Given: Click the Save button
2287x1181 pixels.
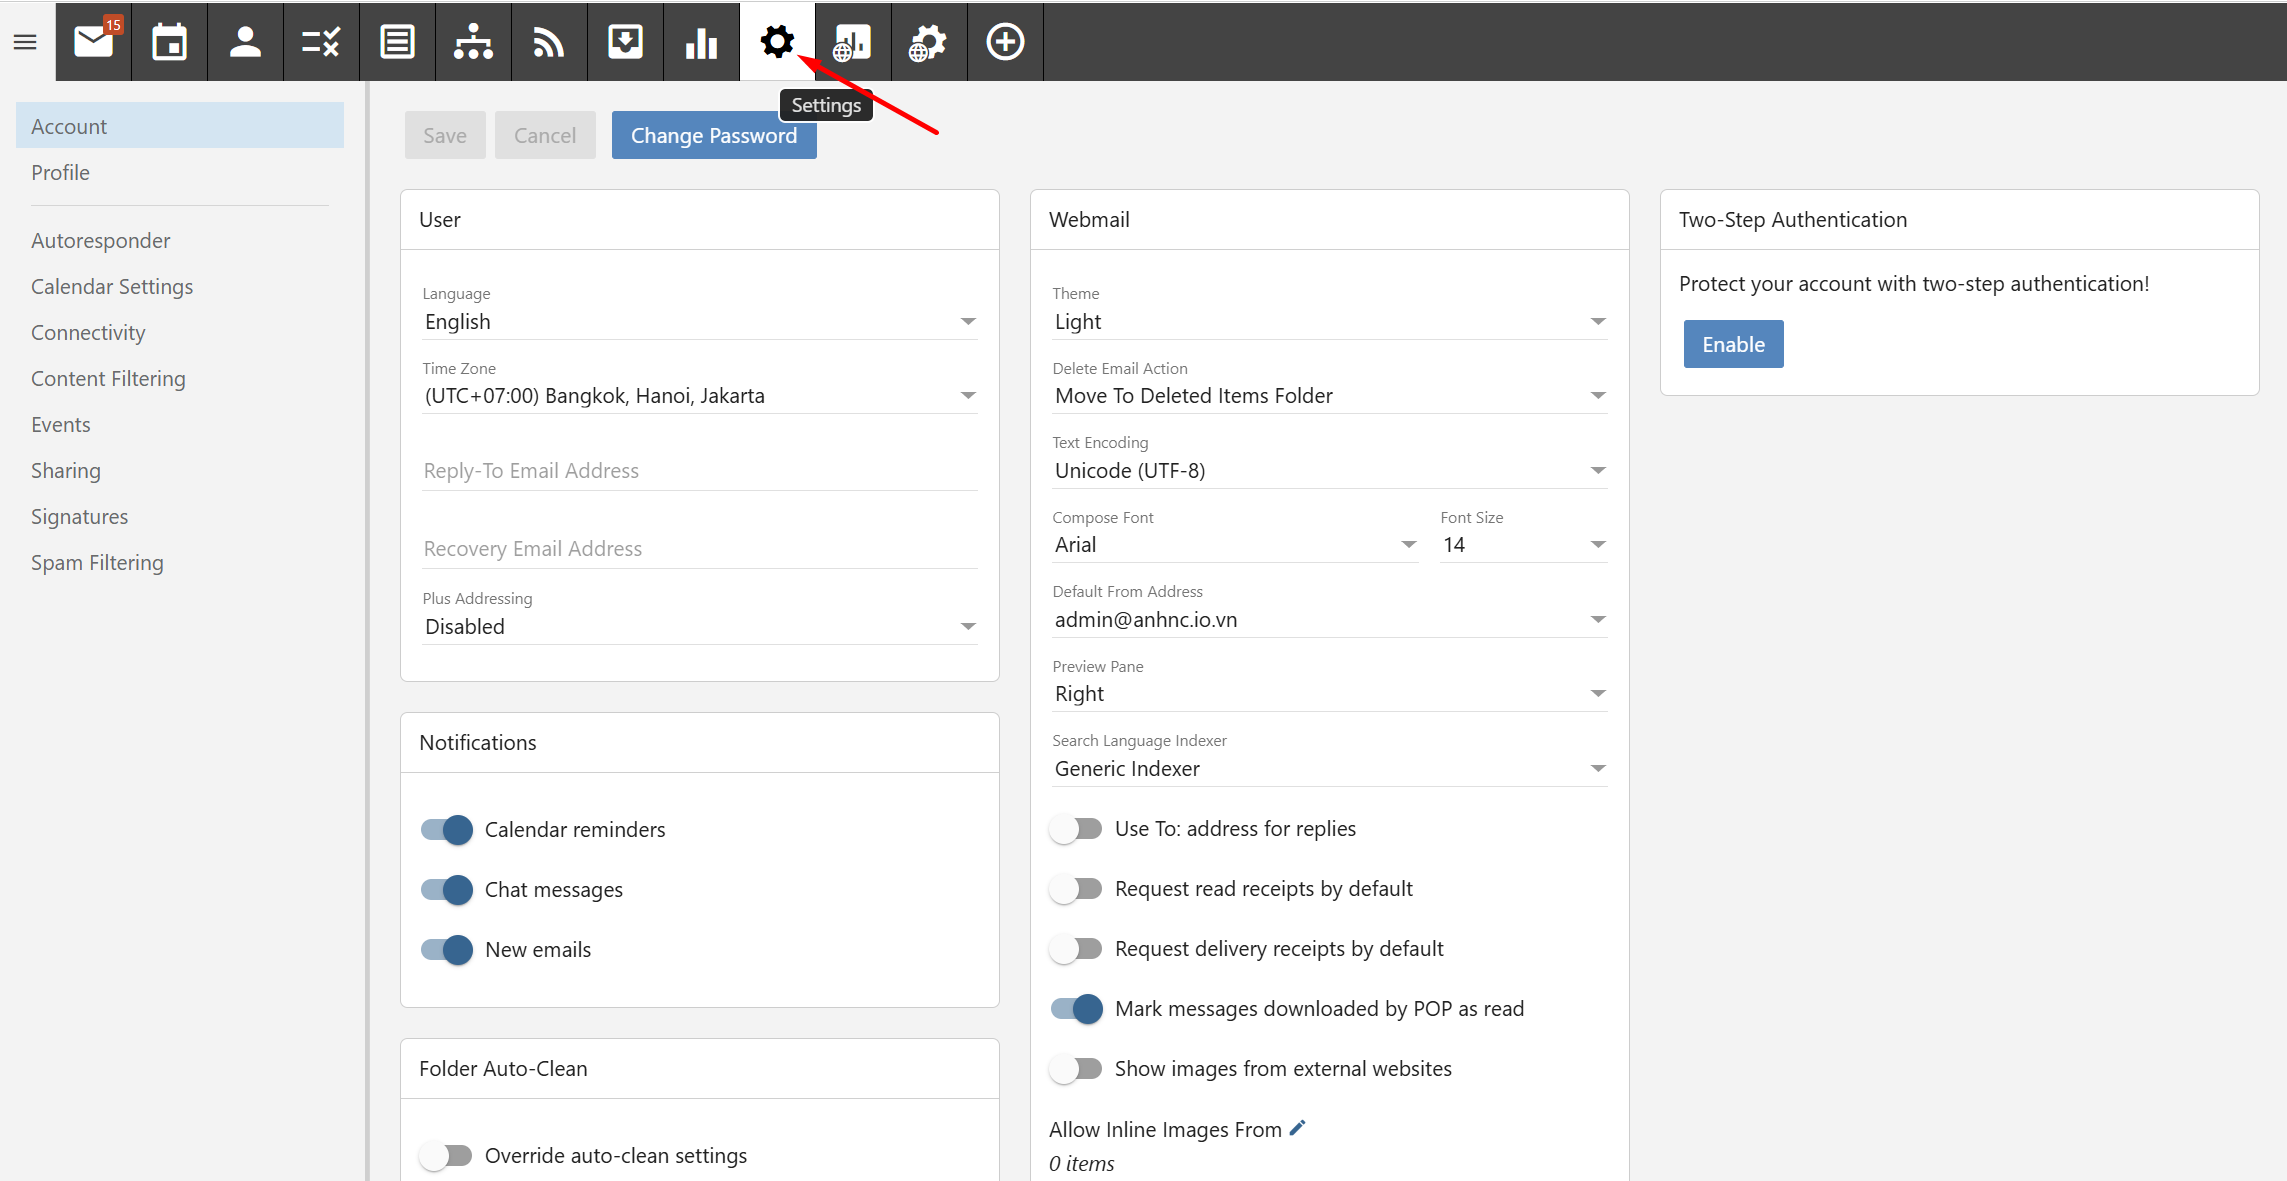Looking at the screenshot, I should 445,135.
